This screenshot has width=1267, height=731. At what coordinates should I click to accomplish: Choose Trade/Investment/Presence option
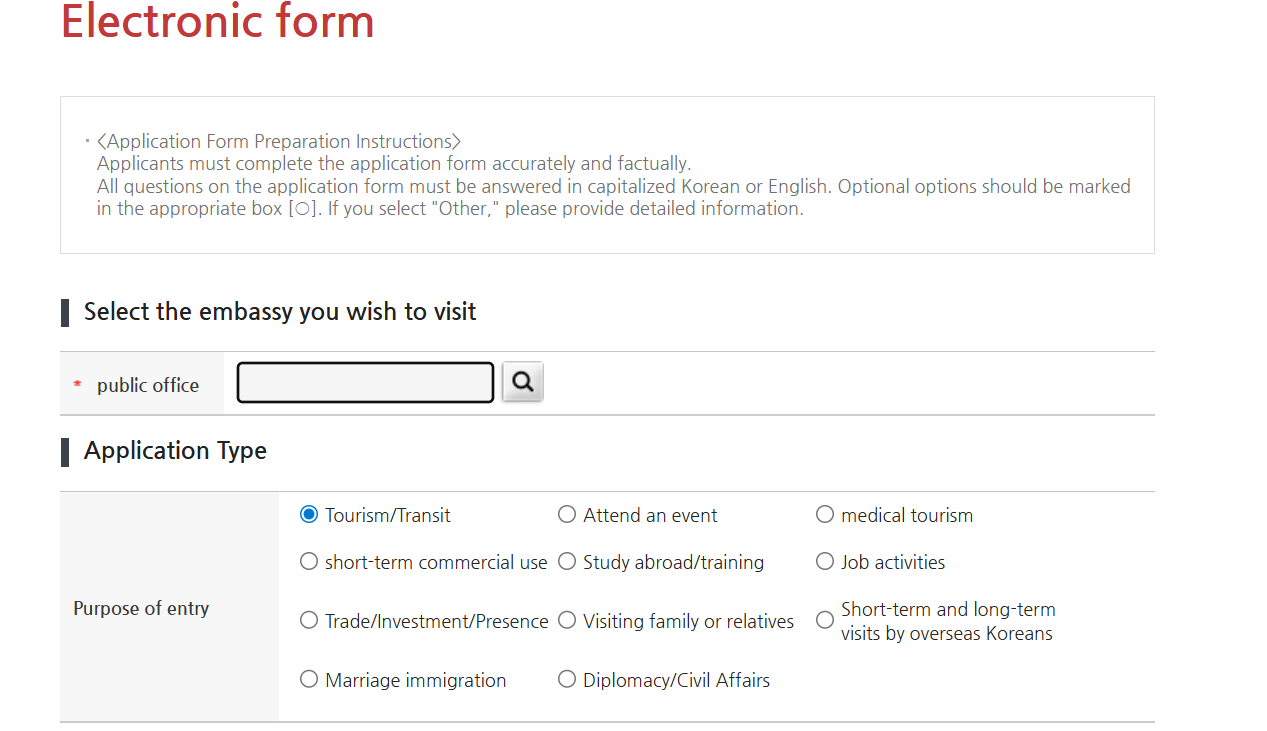(x=308, y=620)
